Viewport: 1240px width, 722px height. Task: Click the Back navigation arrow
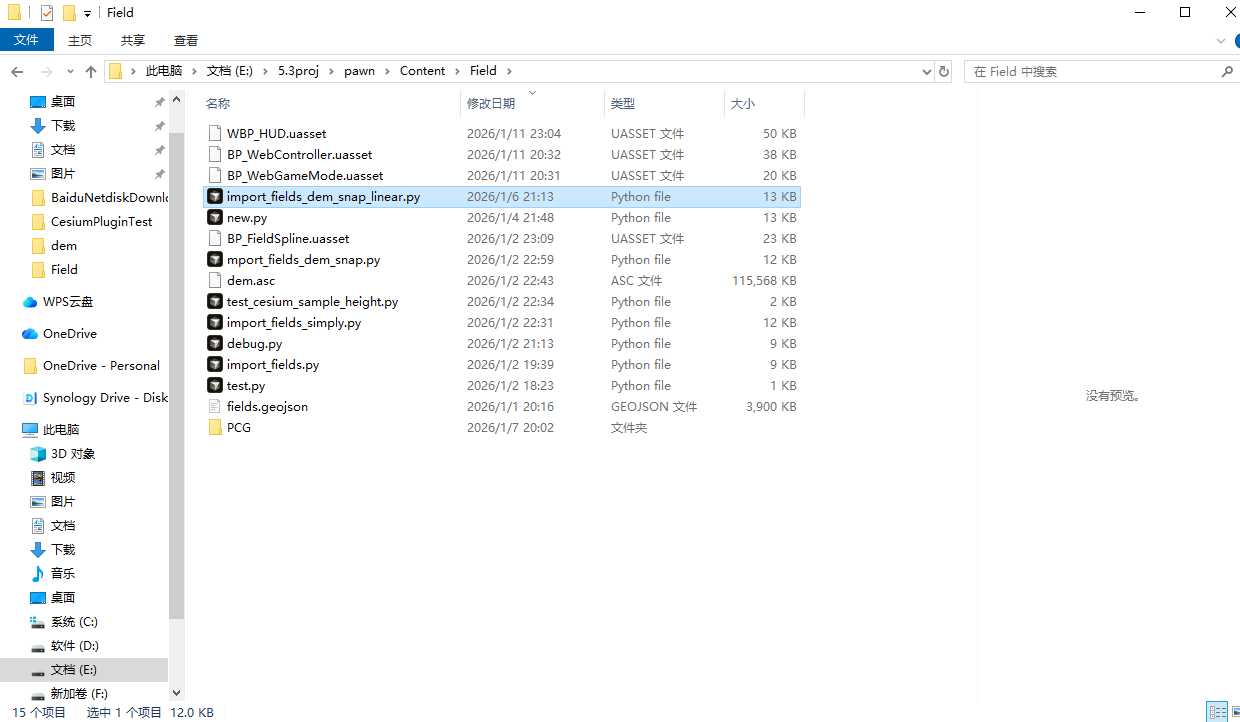coord(17,71)
